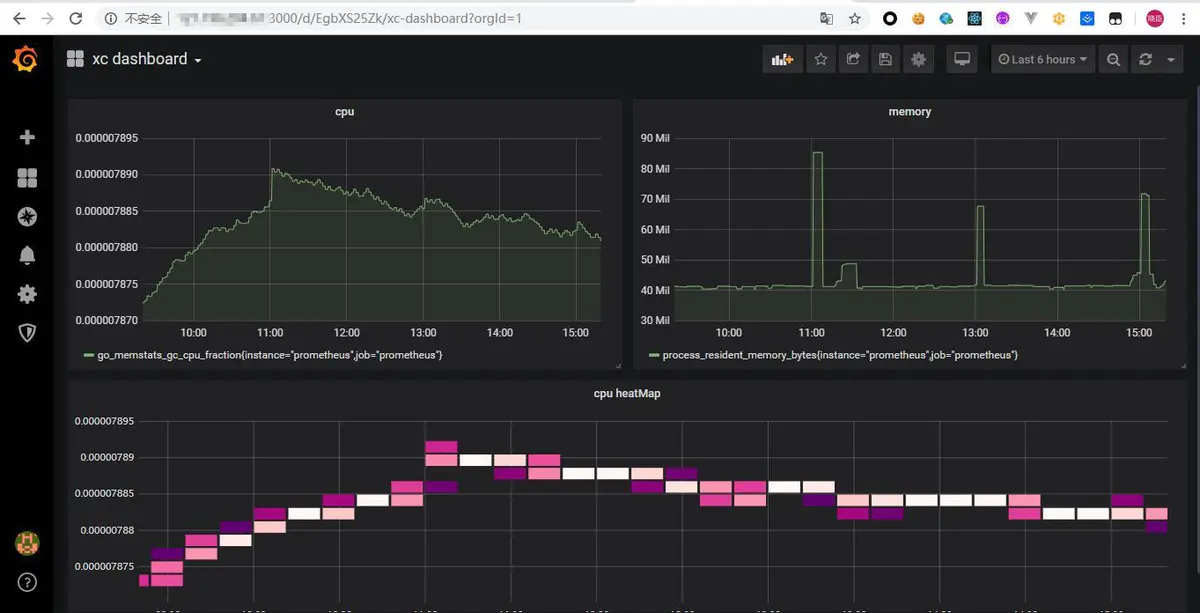Star this dashboard as favorite

[820, 60]
